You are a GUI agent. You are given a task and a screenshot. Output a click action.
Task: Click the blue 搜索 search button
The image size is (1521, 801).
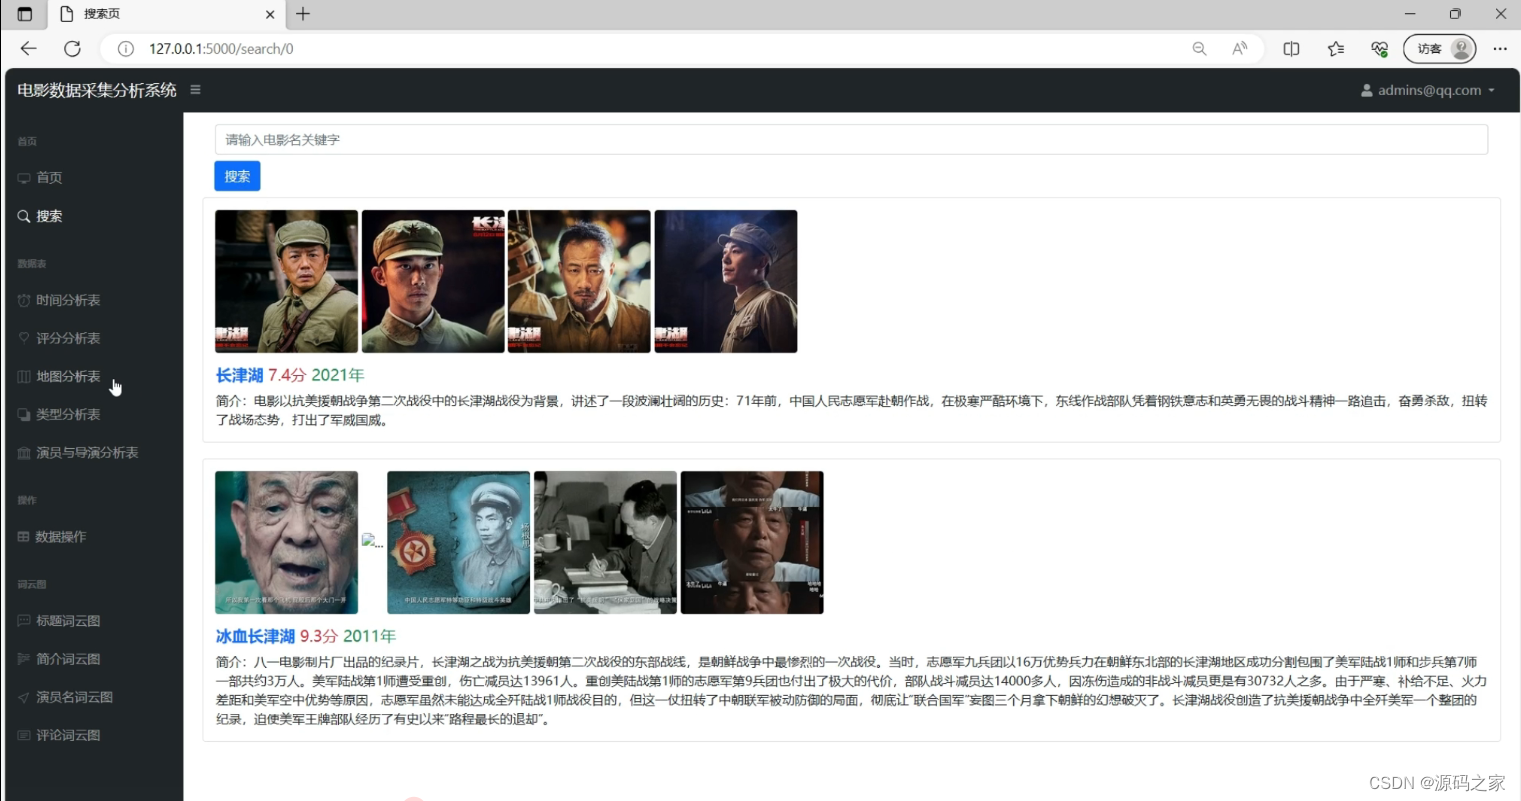click(x=237, y=176)
